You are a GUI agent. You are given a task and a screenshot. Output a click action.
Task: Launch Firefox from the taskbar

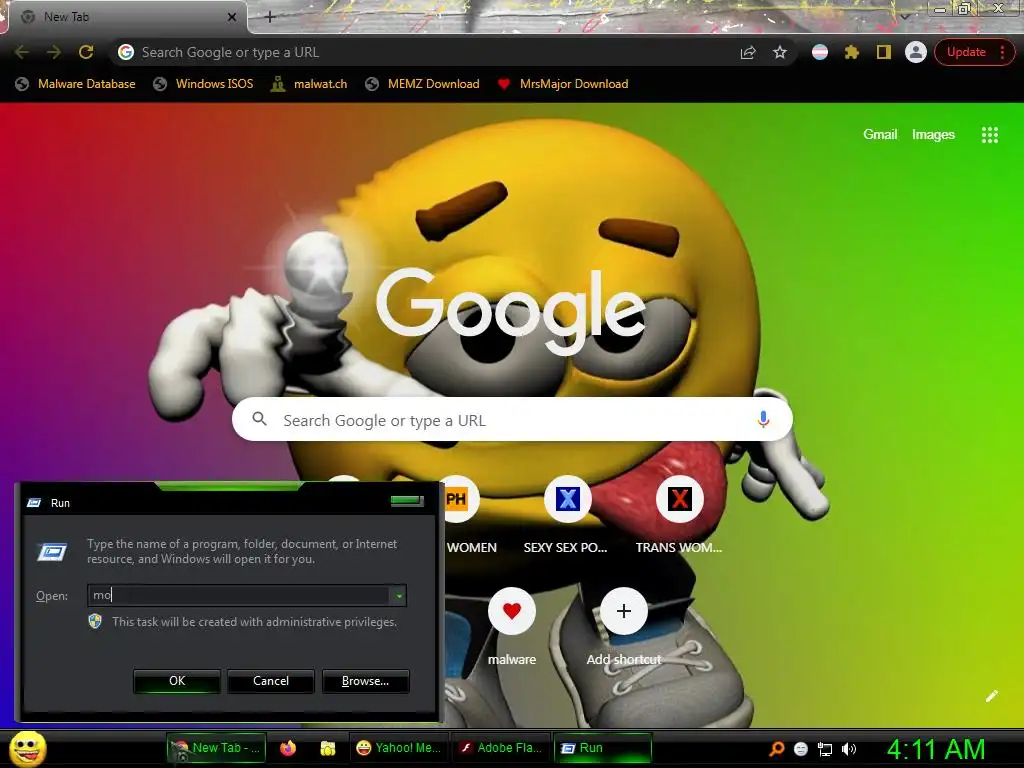point(288,748)
